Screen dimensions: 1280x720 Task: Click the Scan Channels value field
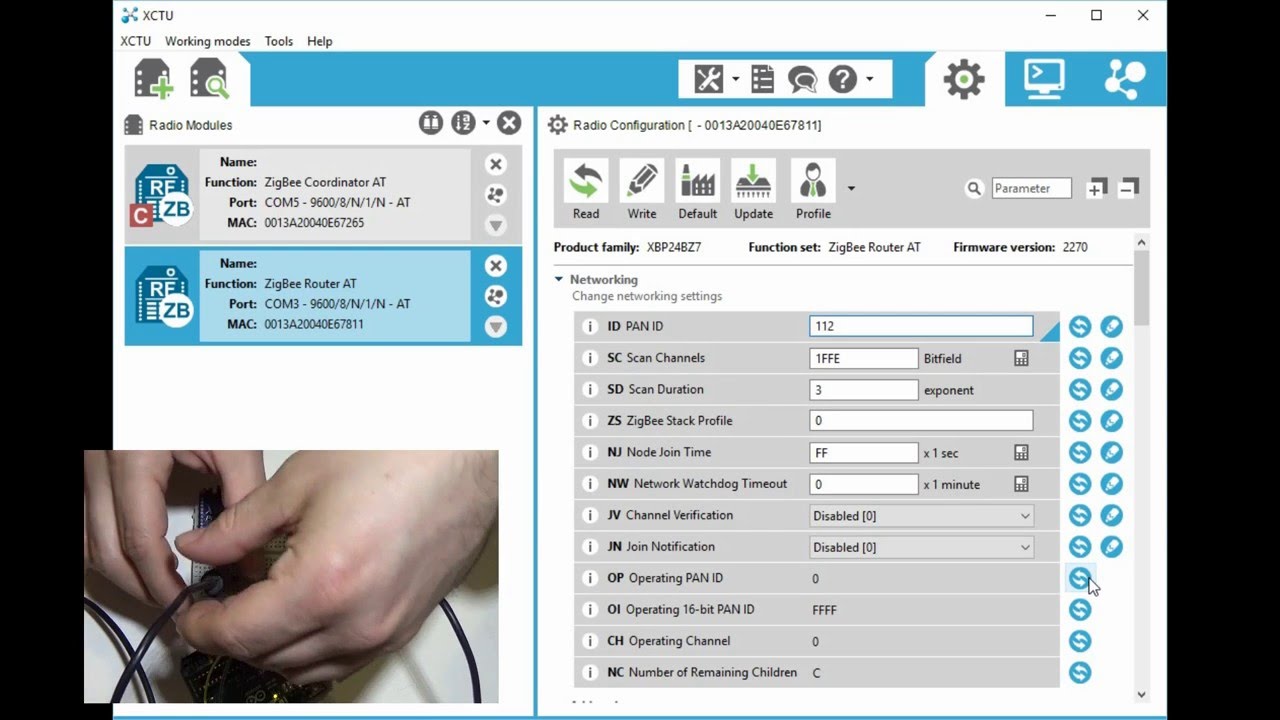[x=864, y=358]
